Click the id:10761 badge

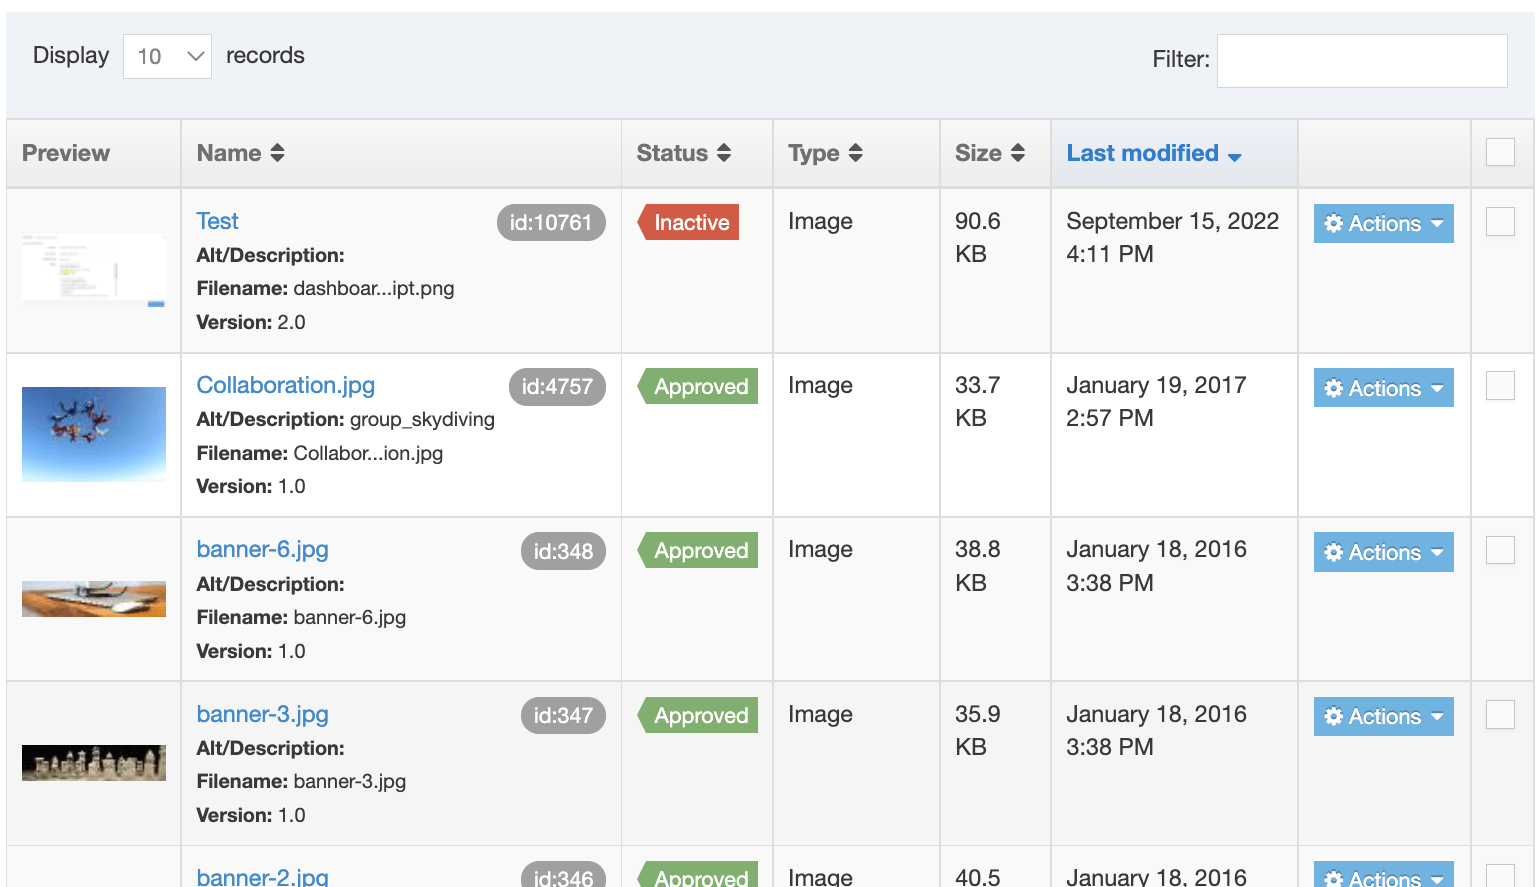pos(550,223)
